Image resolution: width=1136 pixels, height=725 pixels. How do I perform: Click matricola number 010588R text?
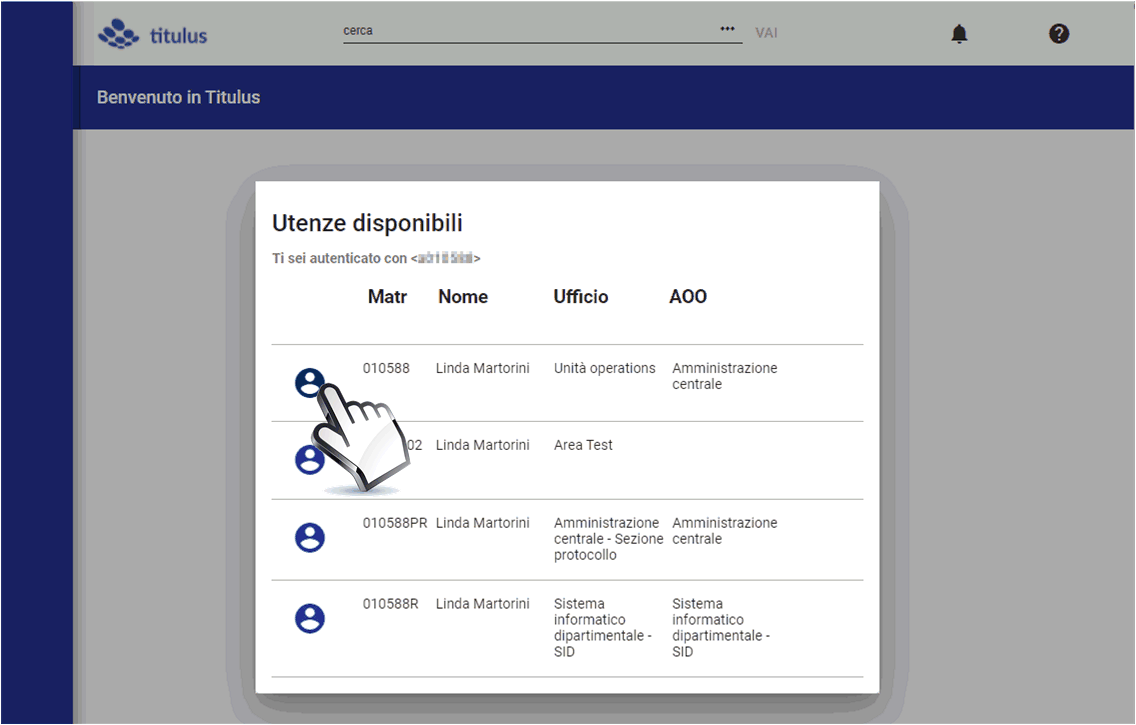[390, 604]
